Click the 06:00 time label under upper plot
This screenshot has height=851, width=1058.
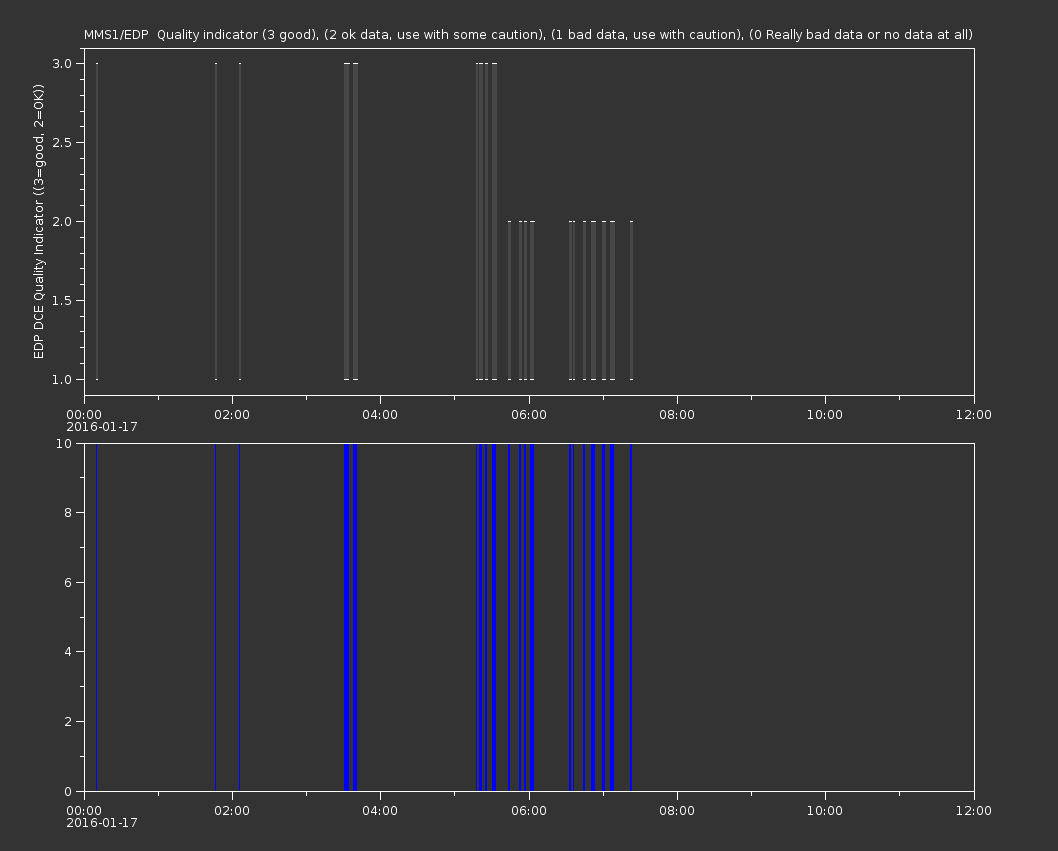[529, 414]
